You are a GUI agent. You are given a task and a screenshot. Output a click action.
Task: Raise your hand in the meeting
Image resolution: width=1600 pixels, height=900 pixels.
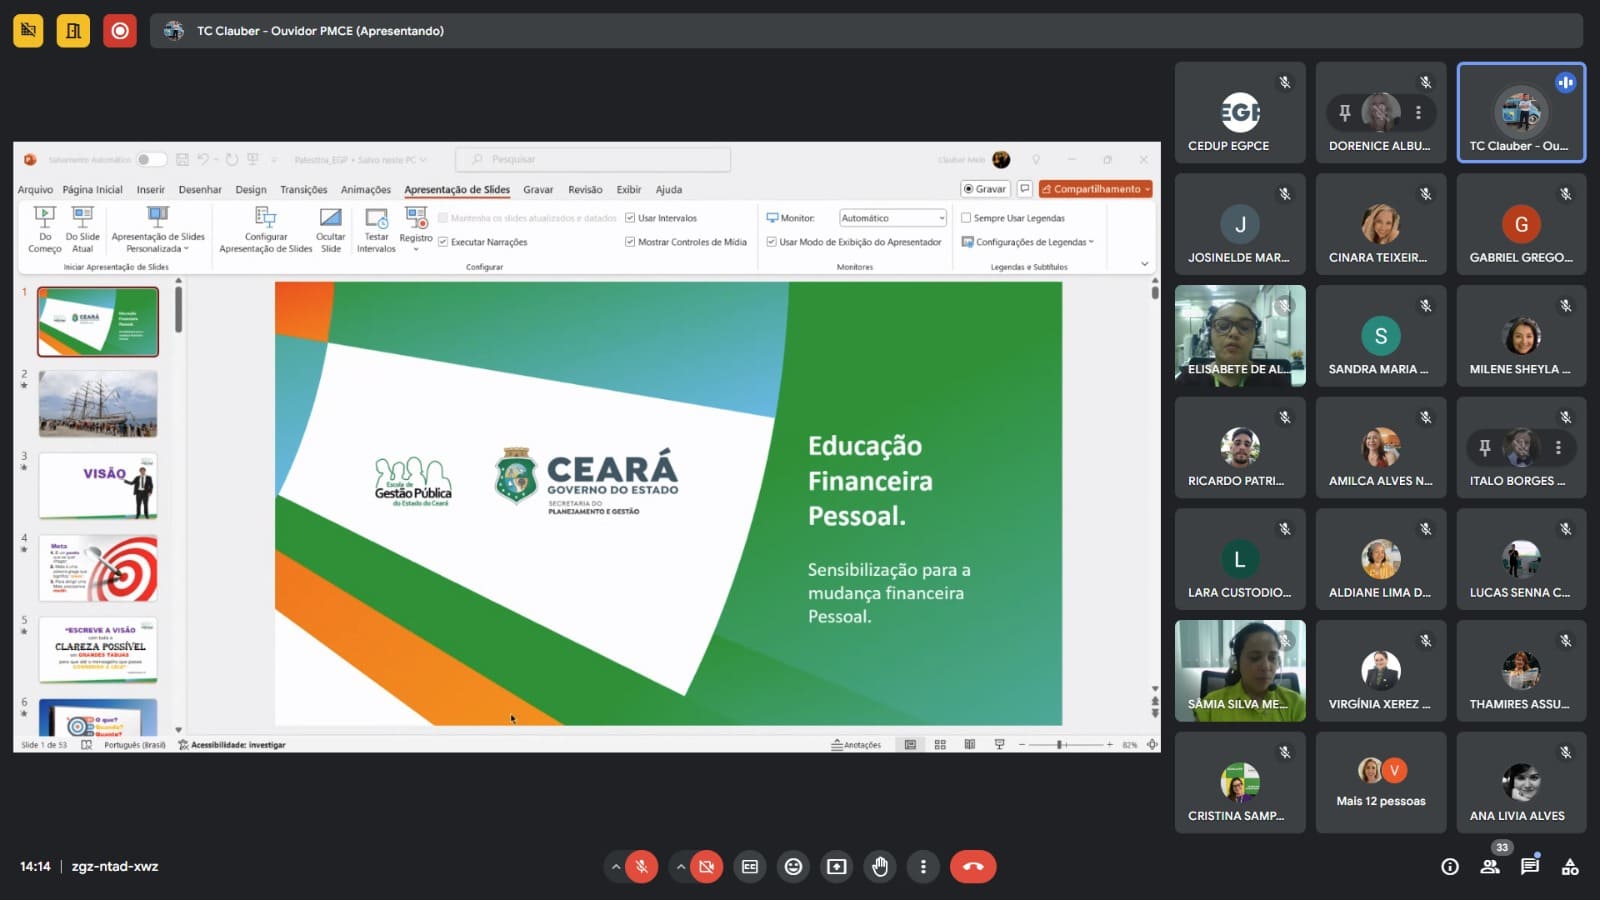click(x=880, y=867)
